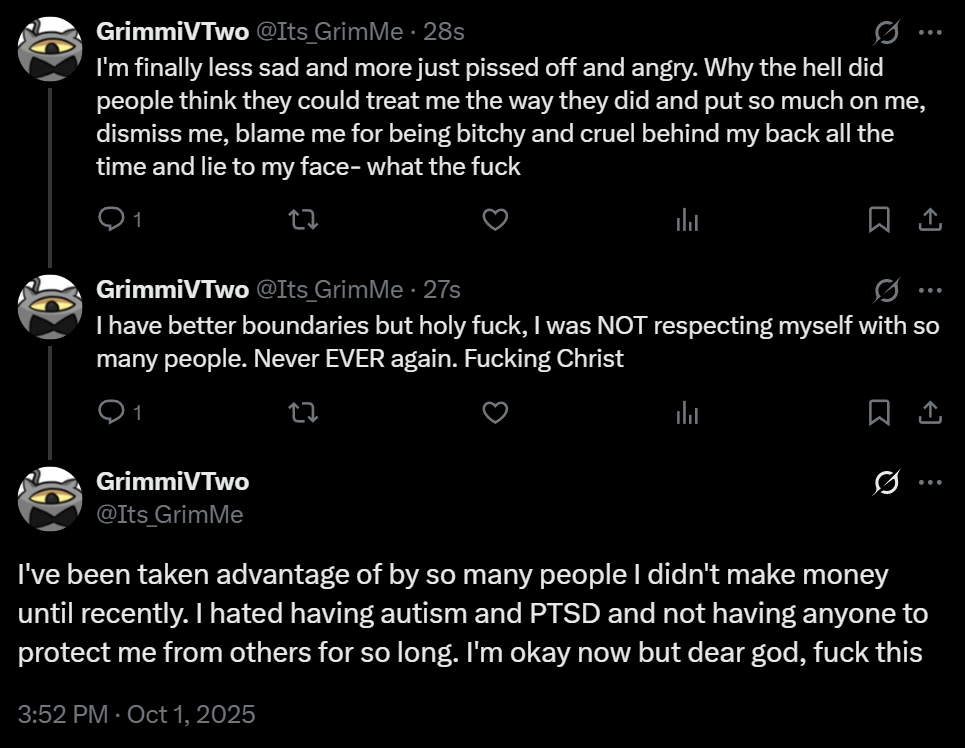This screenshot has height=748, width=965.
Task: Reply to the tweet about better boundaries
Action: 113,411
